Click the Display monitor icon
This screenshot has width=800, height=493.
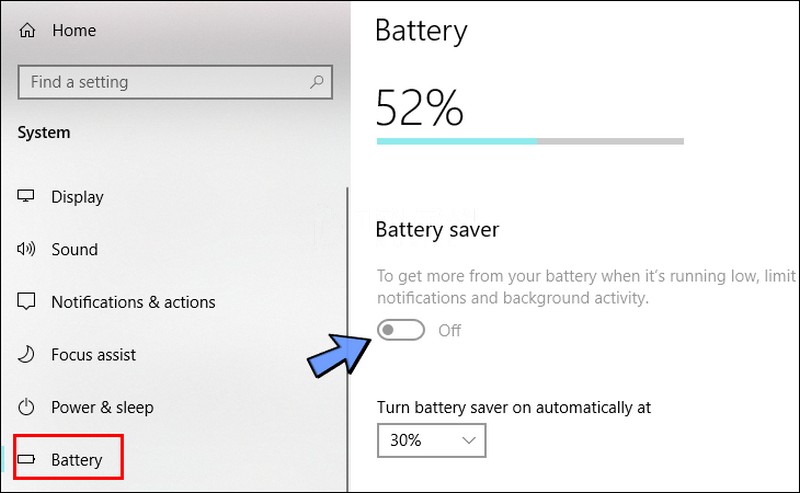click(28, 197)
